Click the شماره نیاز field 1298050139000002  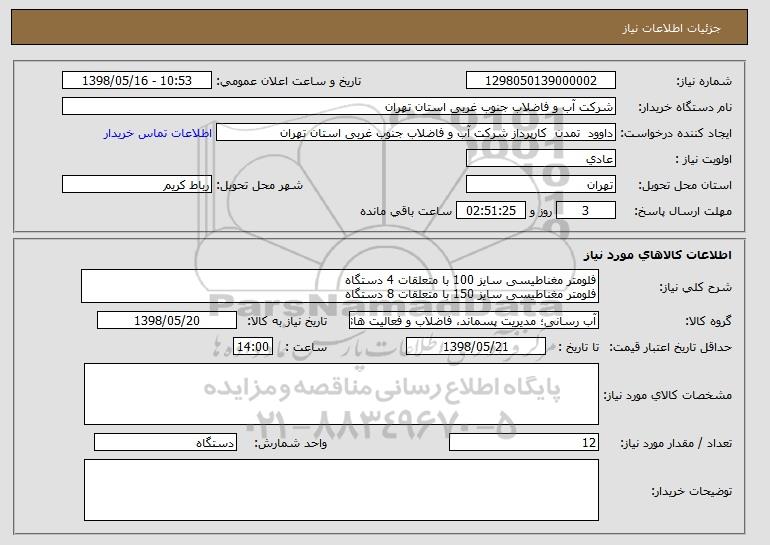(541, 81)
